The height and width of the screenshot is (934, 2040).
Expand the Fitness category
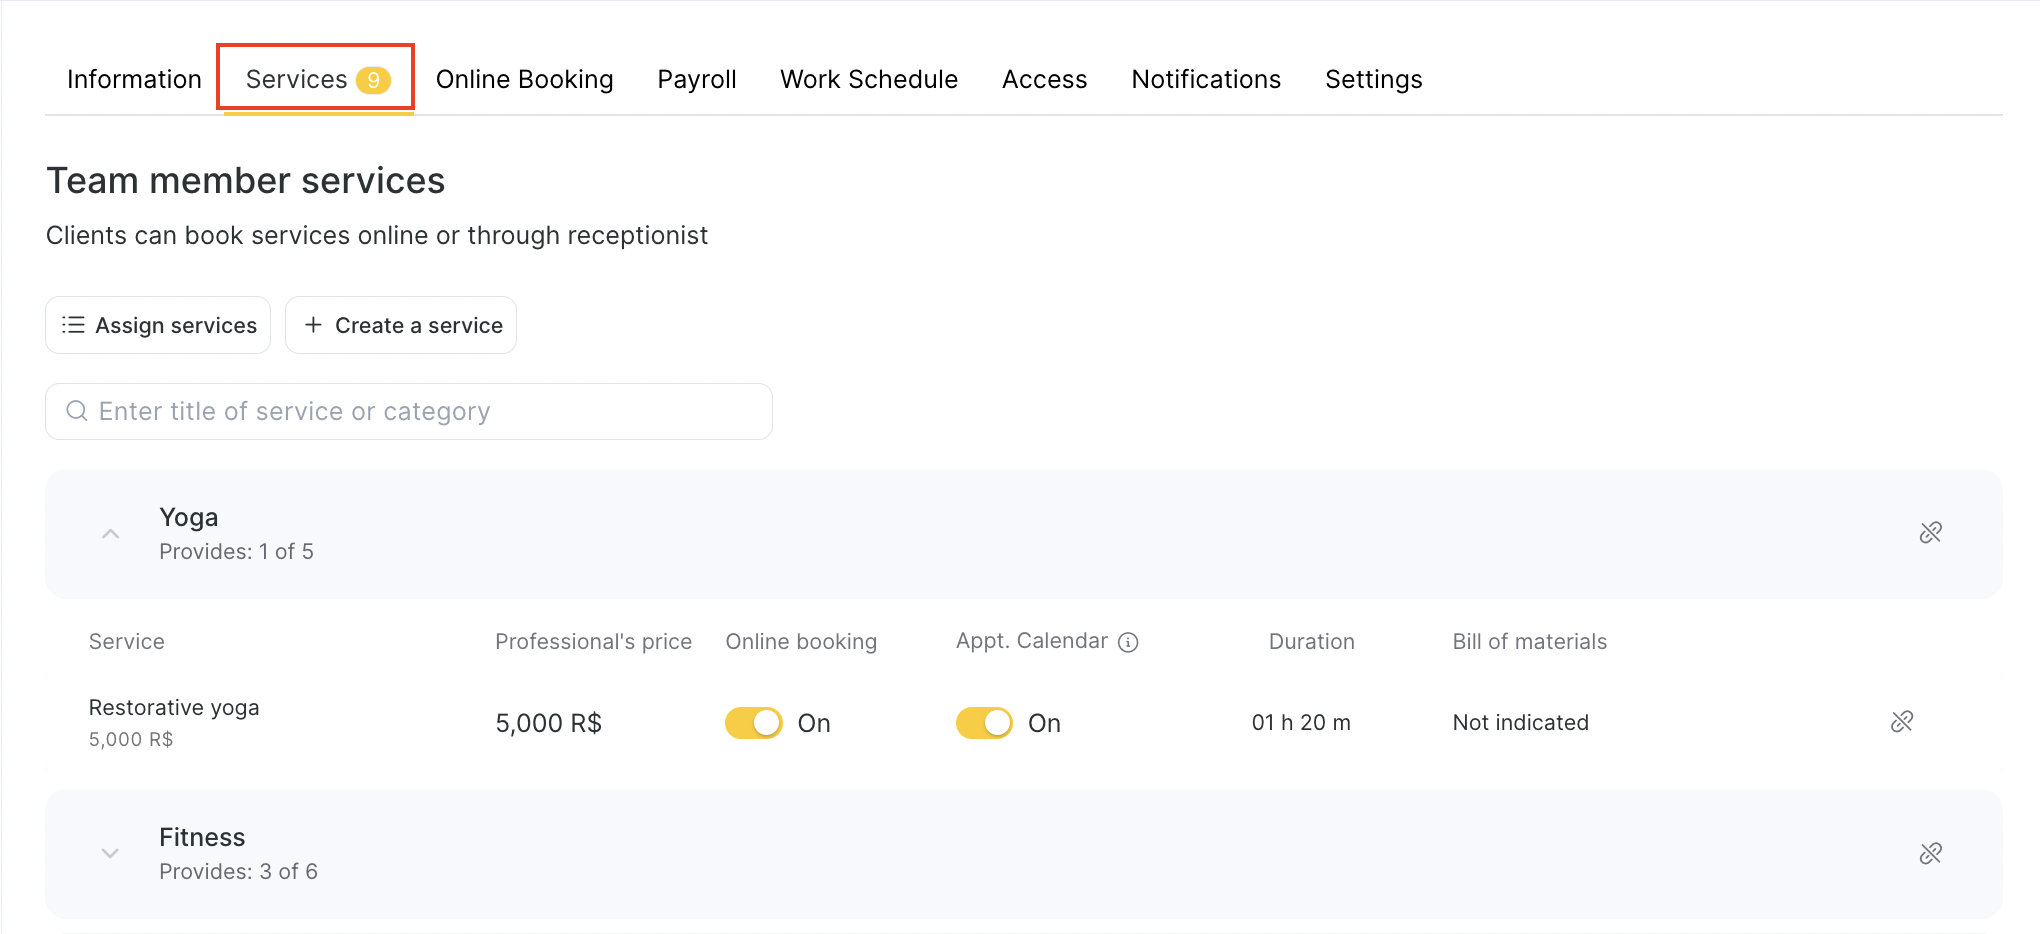click(111, 853)
